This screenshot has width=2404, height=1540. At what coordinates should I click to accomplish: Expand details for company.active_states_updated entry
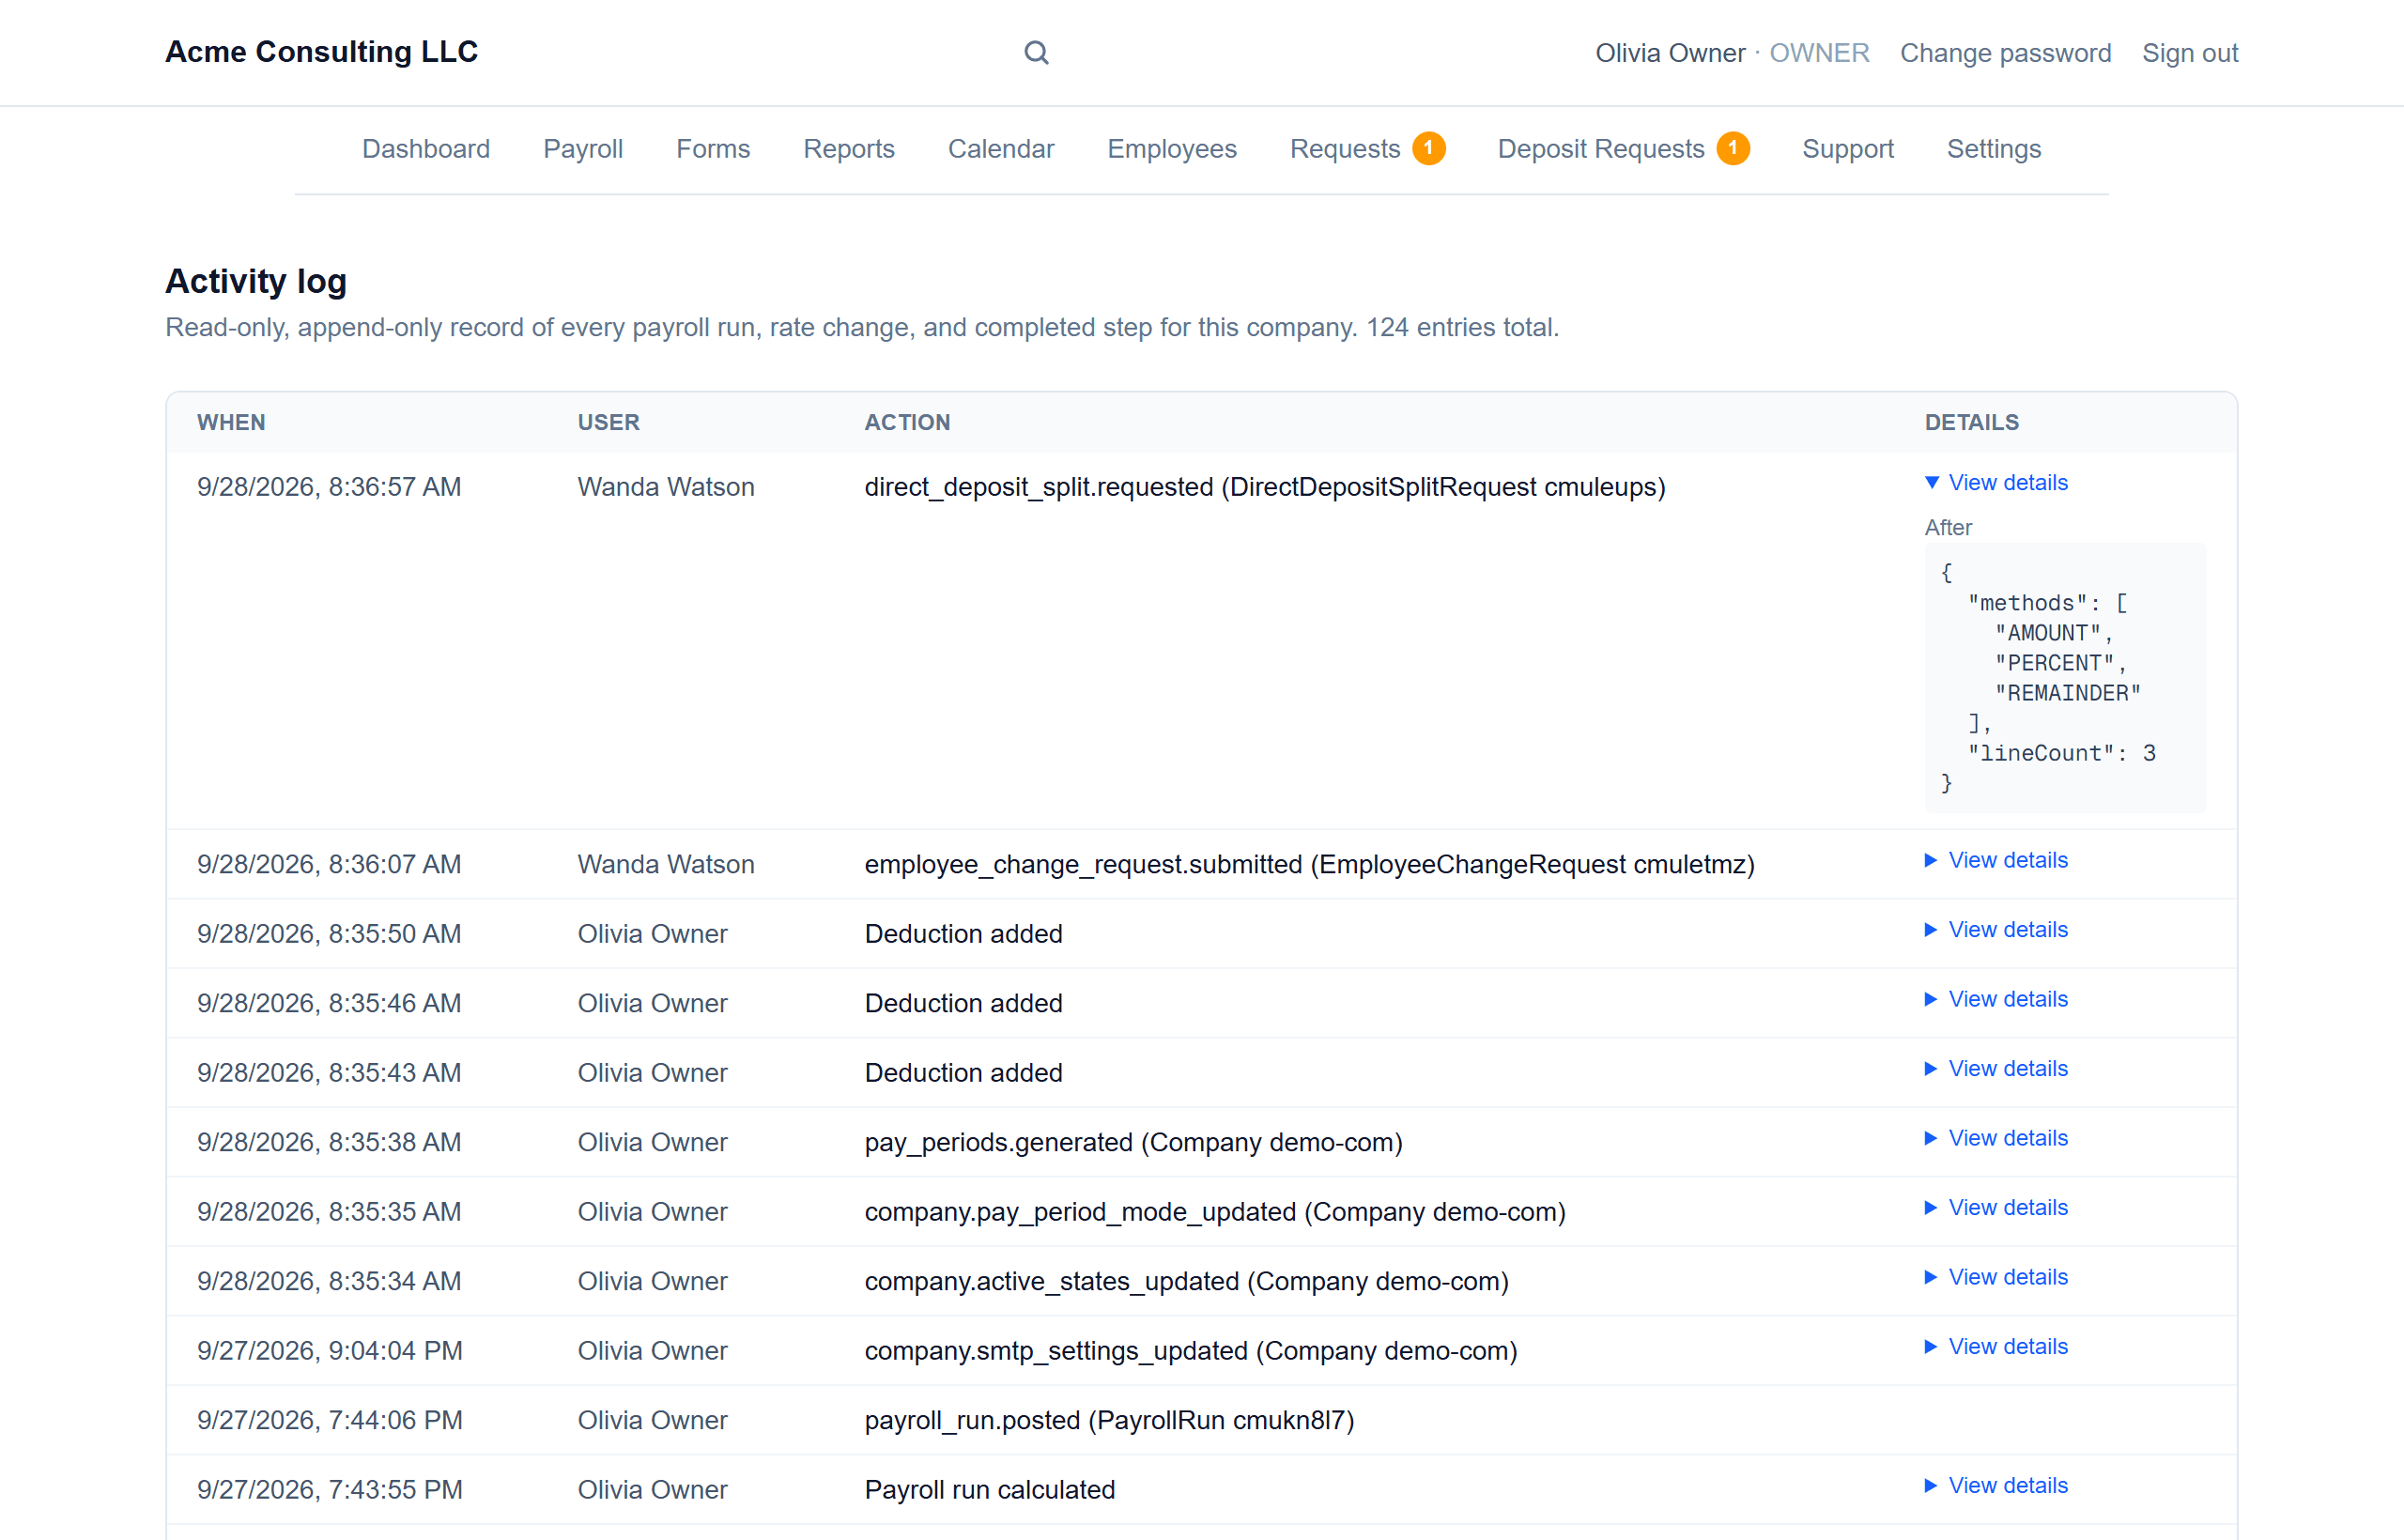[1996, 1277]
